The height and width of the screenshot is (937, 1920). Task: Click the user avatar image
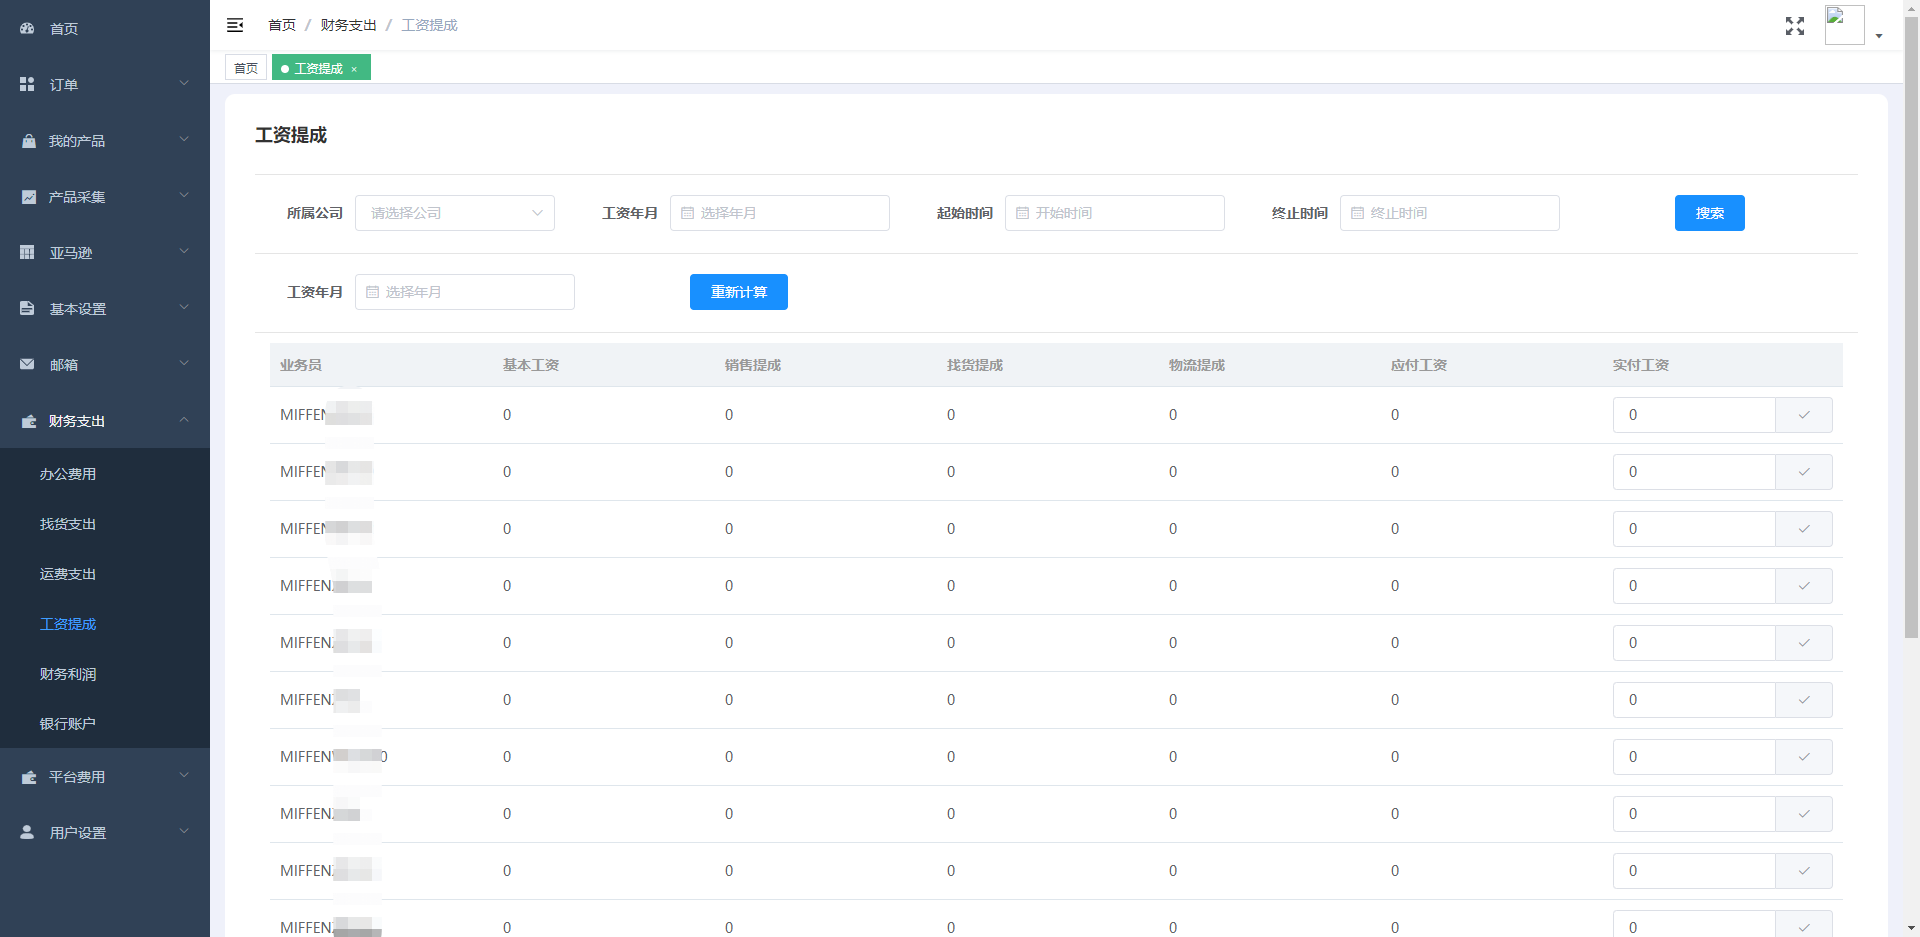click(1843, 25)
